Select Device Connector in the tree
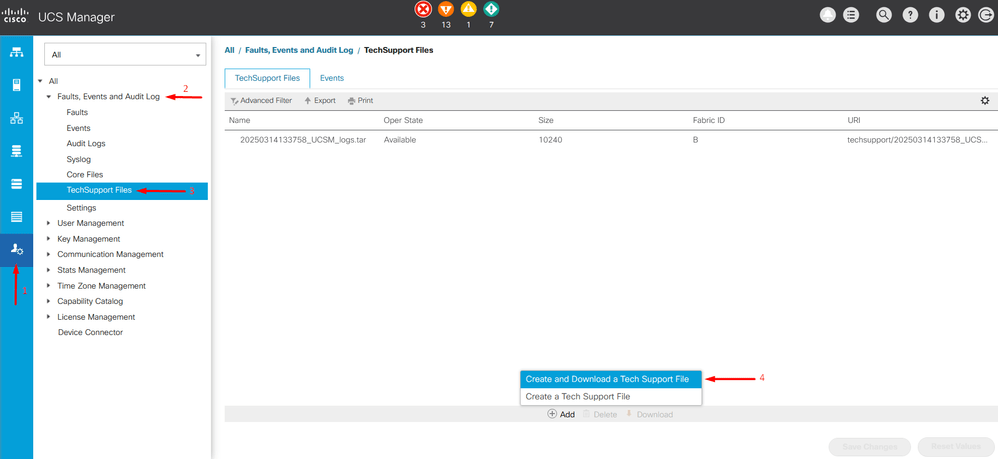 (90, 332)
